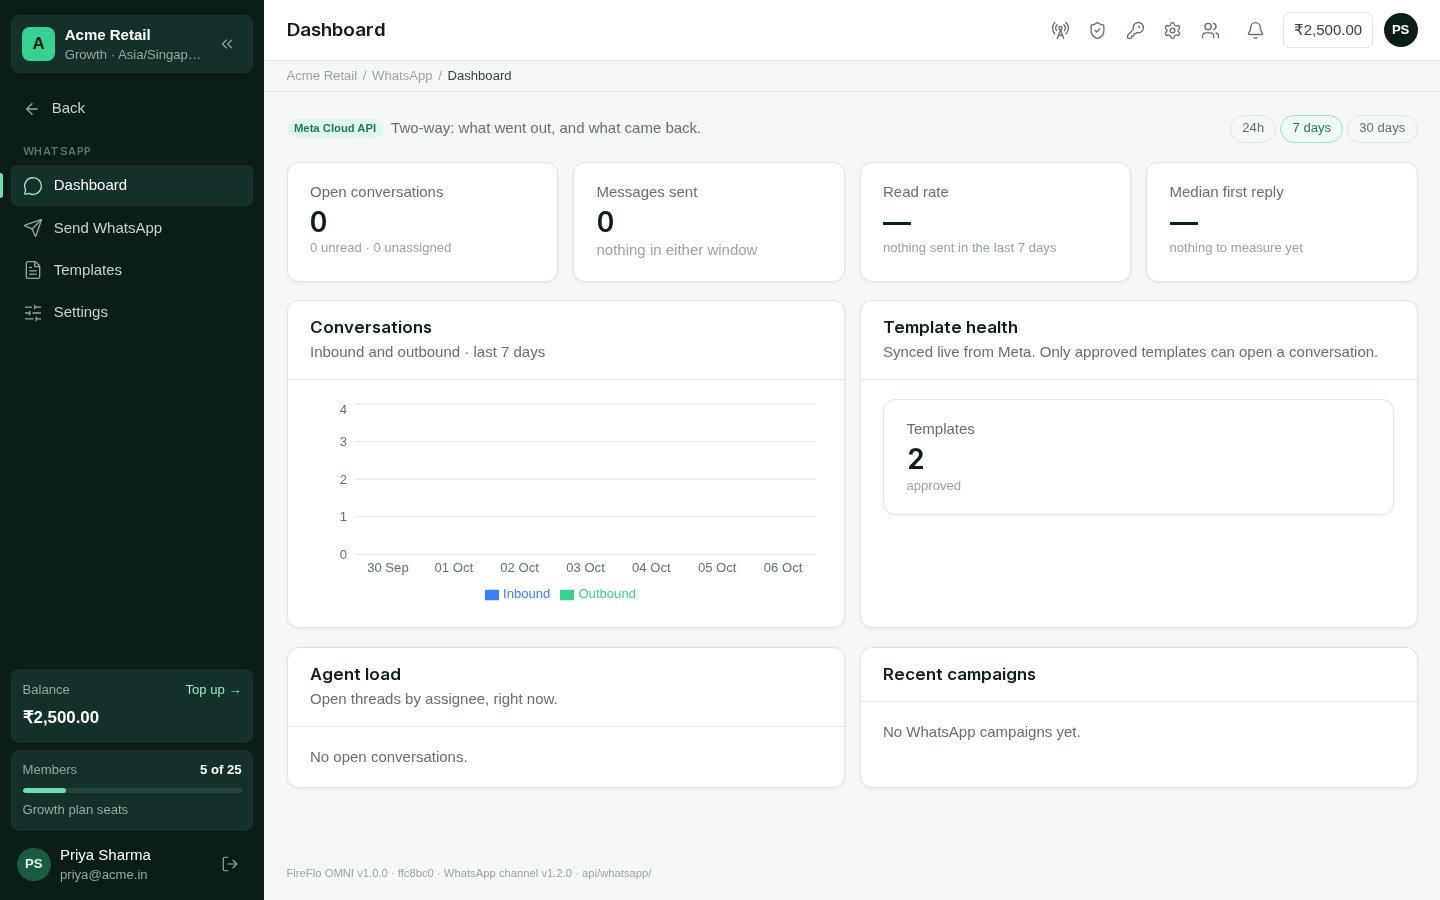The height and width of the screenshot is (900, 1440).
Task: Toggle the Outbound legend series in chart
Action: point(598,594)
